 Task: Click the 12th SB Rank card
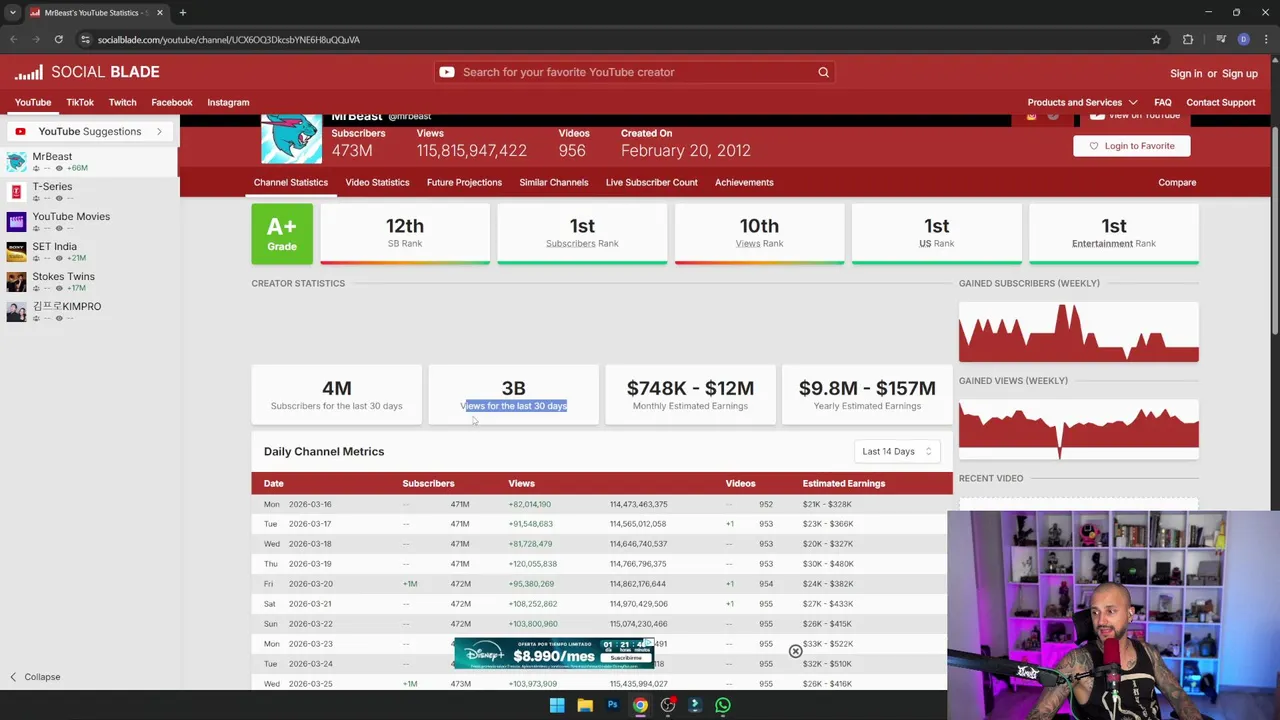[x=405, y=234]
